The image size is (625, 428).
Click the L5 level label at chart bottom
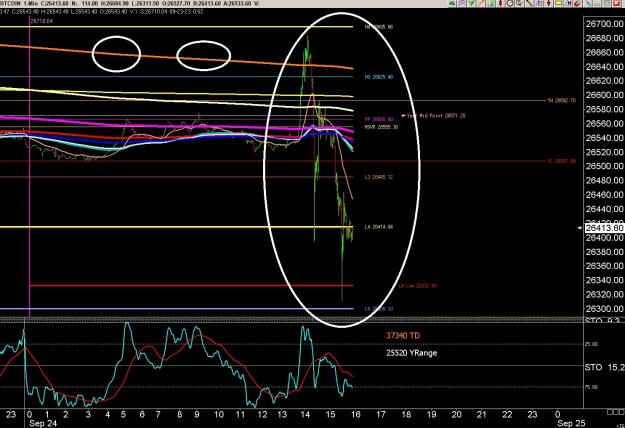click(379, 309)
